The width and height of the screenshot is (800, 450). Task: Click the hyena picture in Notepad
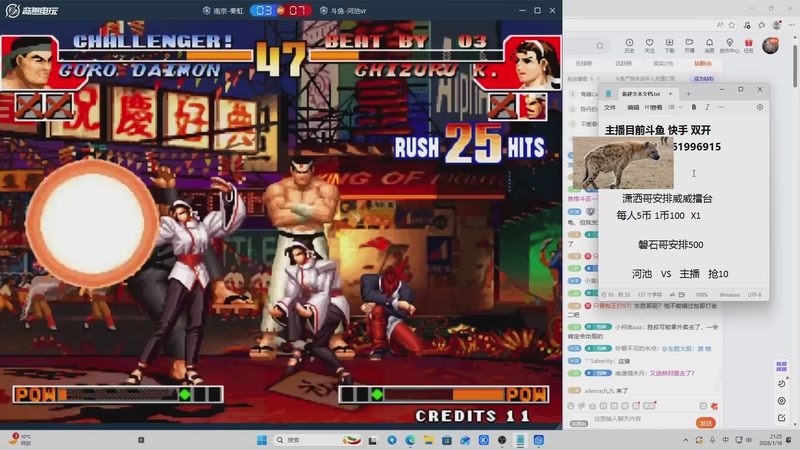click(x=623, y=163)
